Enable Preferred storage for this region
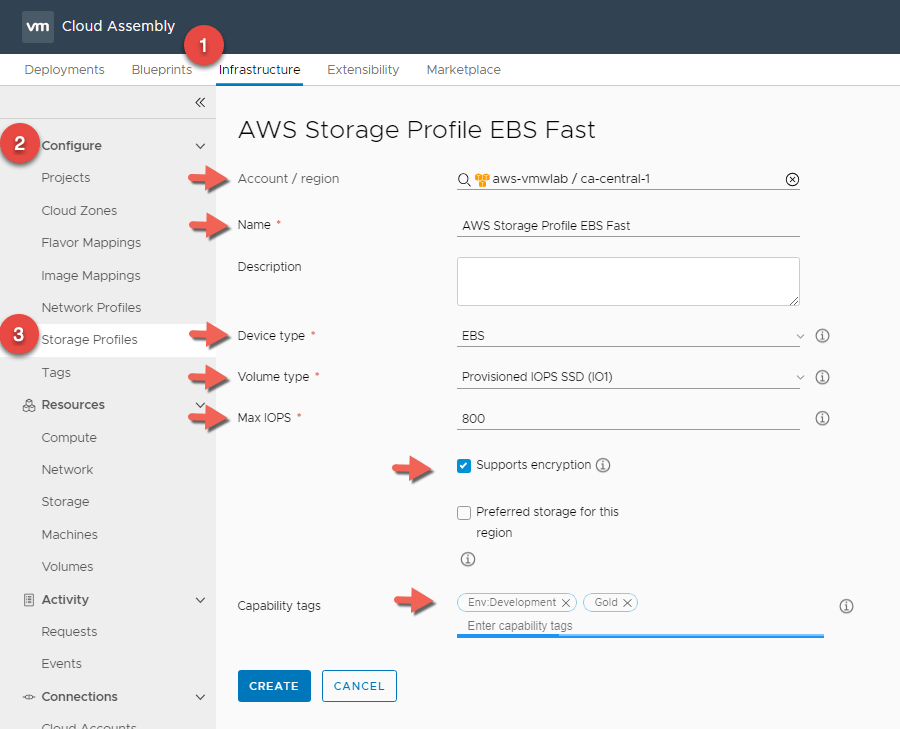Image resolution: width=900 pixels, height=729 pixels. point(464,513)
